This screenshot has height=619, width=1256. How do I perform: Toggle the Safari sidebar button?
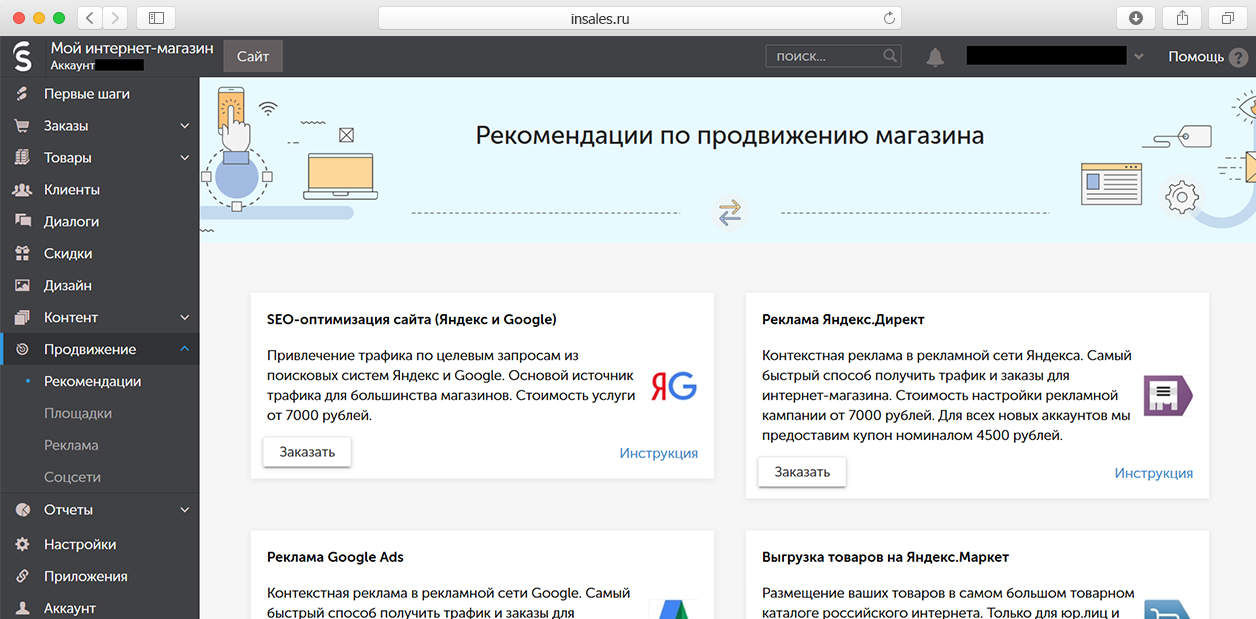click(156, 18)
